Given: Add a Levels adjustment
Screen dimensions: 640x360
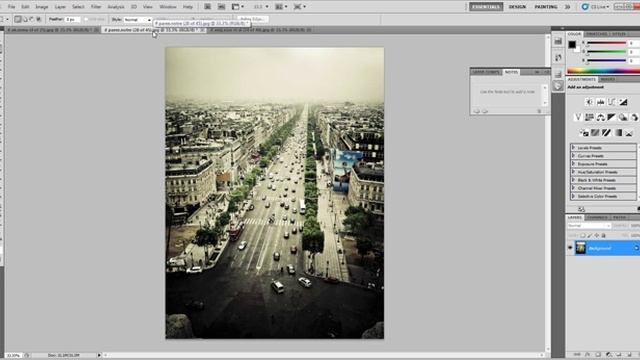Looking at the screenshot, I should [600, 102].
